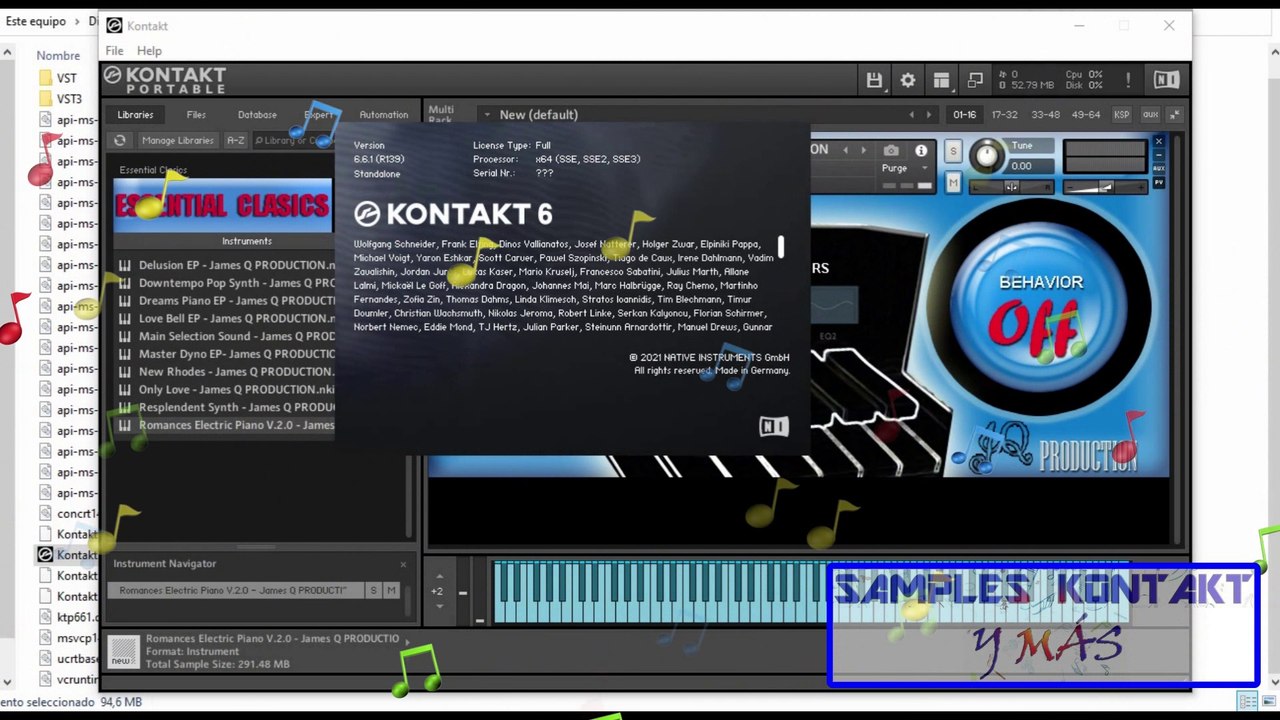Select rack page 49-64
Image resolution: width=1280 pixels, height=720 pixels.
click(x=1086, y=115)
